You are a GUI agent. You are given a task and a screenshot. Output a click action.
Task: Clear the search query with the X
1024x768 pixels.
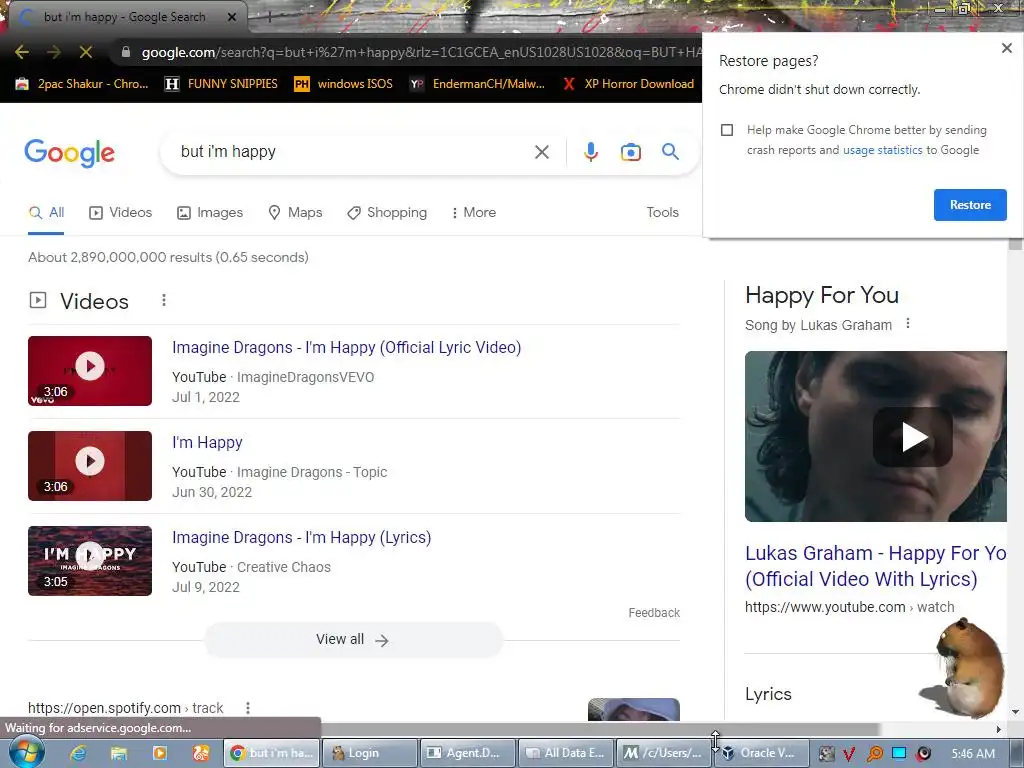[x=541, y=152]
